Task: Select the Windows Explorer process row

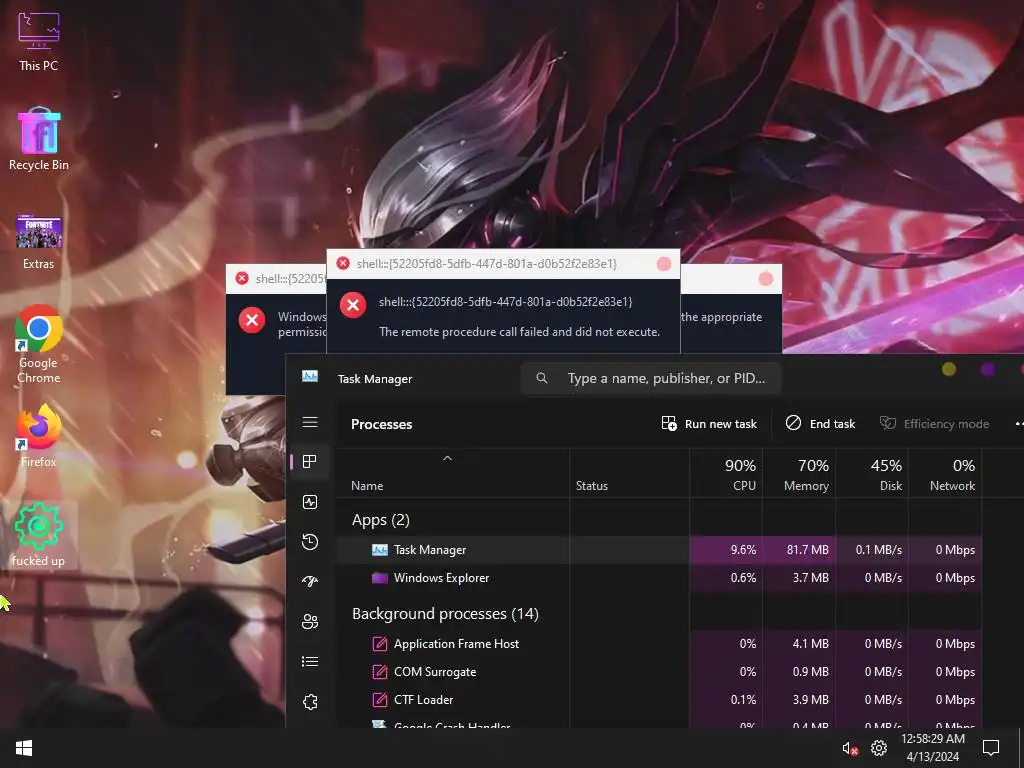Action: [660, 578]
